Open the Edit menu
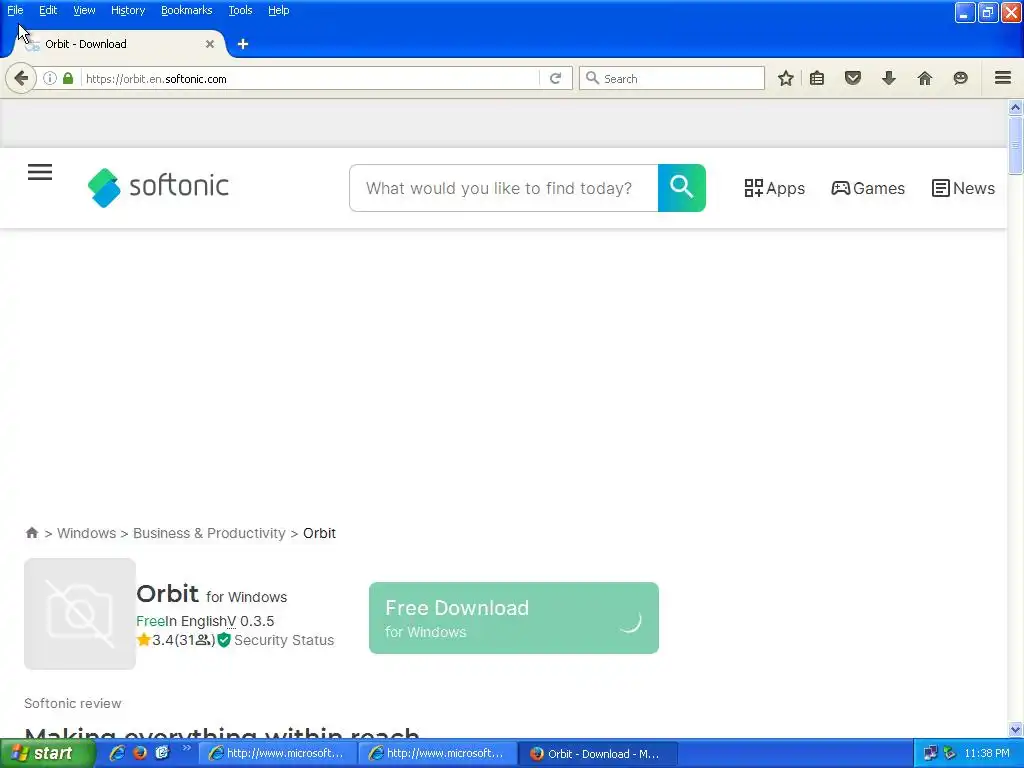This screenshot has width=1024, height=768. (48, 10)
